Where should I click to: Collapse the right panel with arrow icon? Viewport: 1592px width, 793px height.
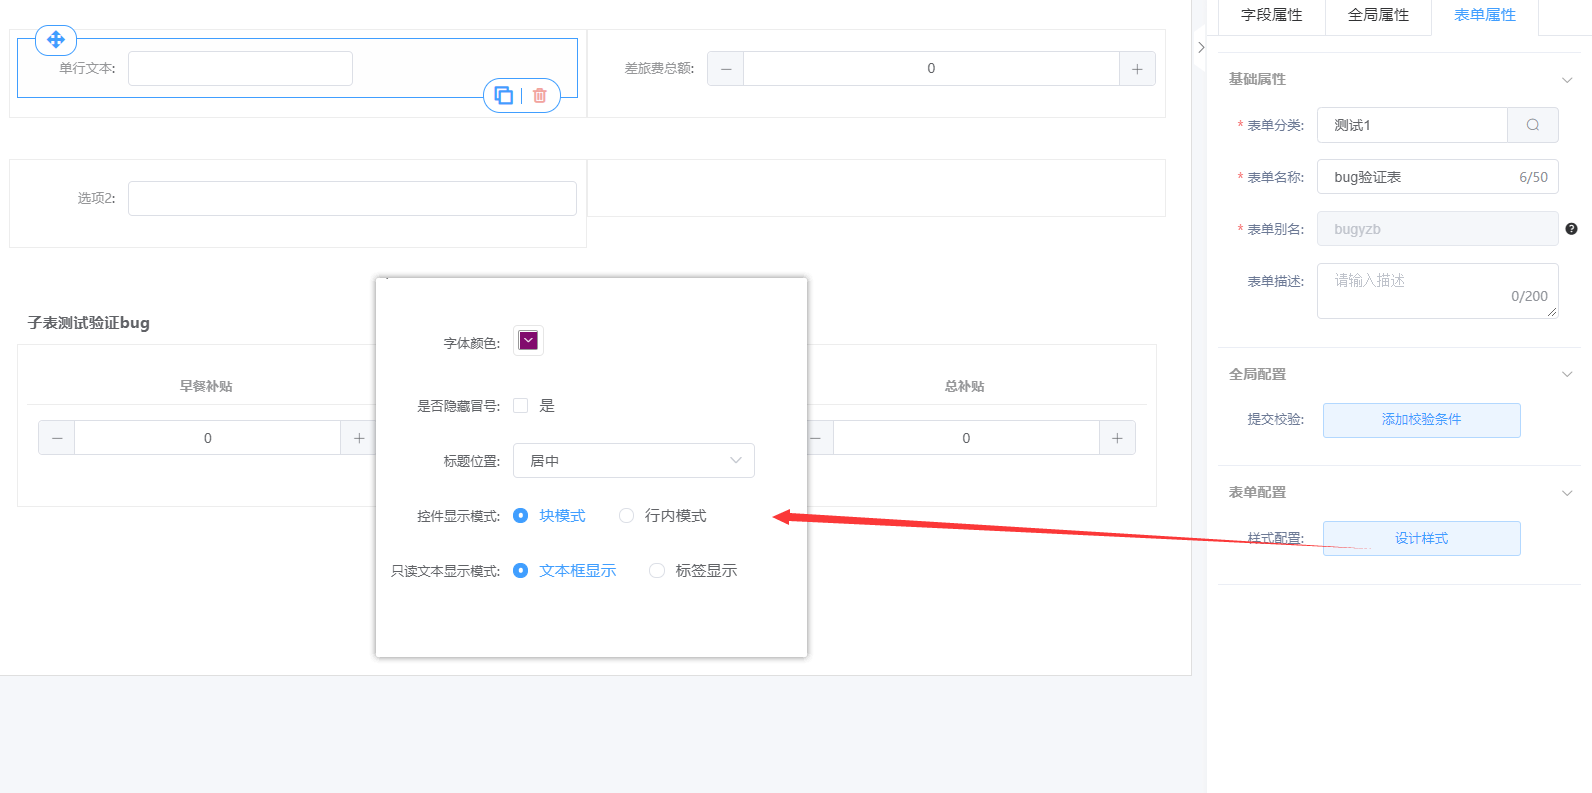[1201, 47]
